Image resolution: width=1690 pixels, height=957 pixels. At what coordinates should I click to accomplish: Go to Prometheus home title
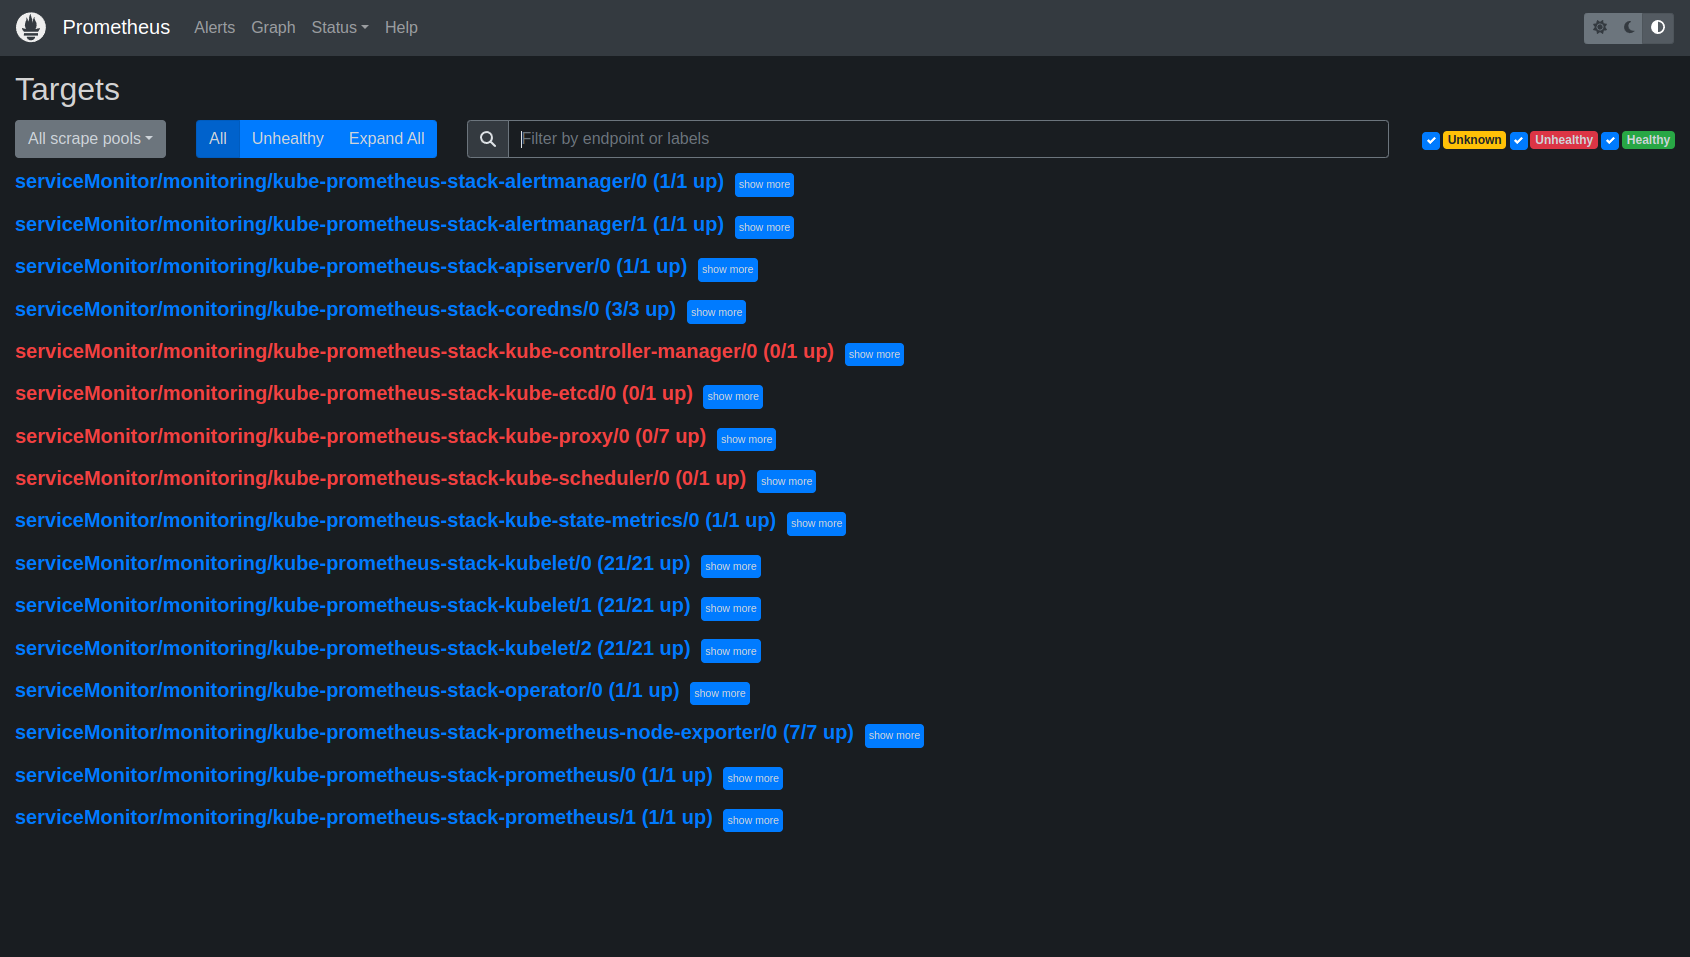point(116,27)
